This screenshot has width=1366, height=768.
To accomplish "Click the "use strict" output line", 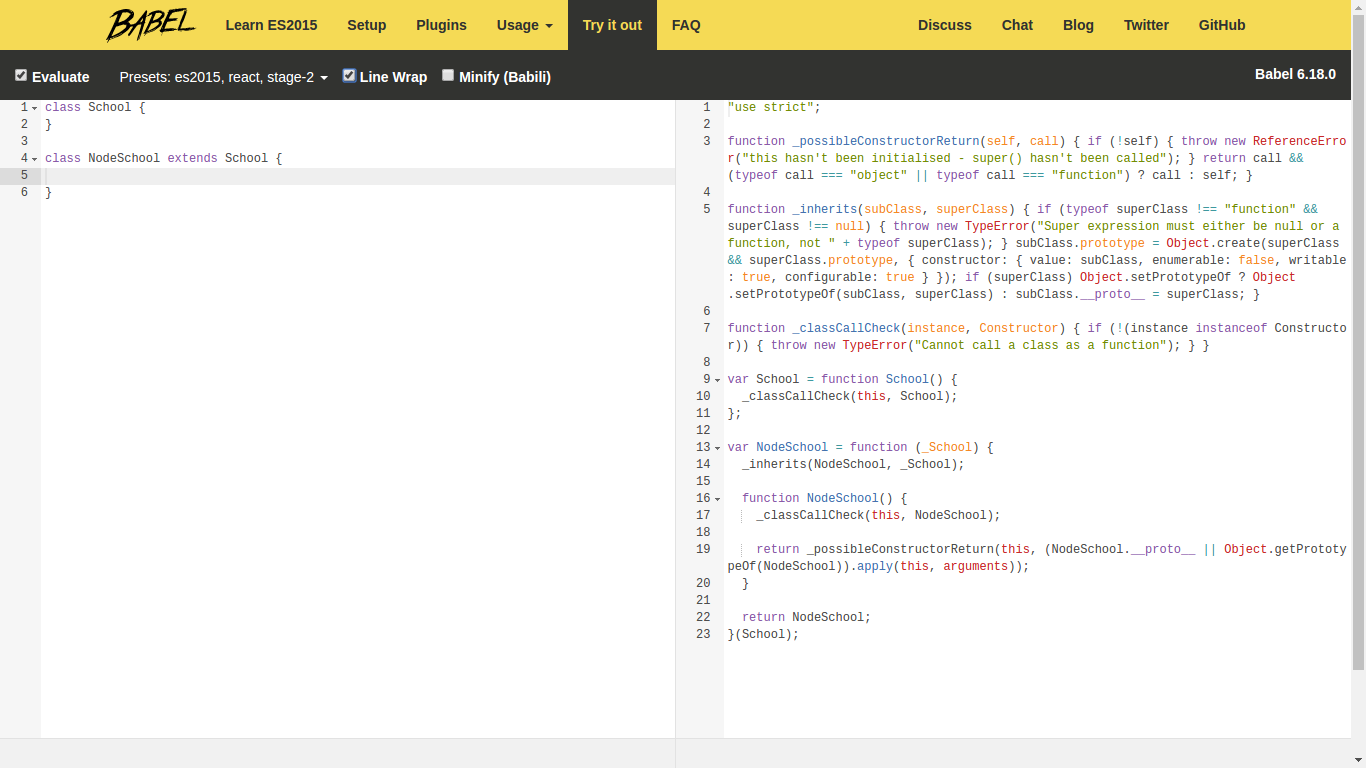I will (774, 107).
